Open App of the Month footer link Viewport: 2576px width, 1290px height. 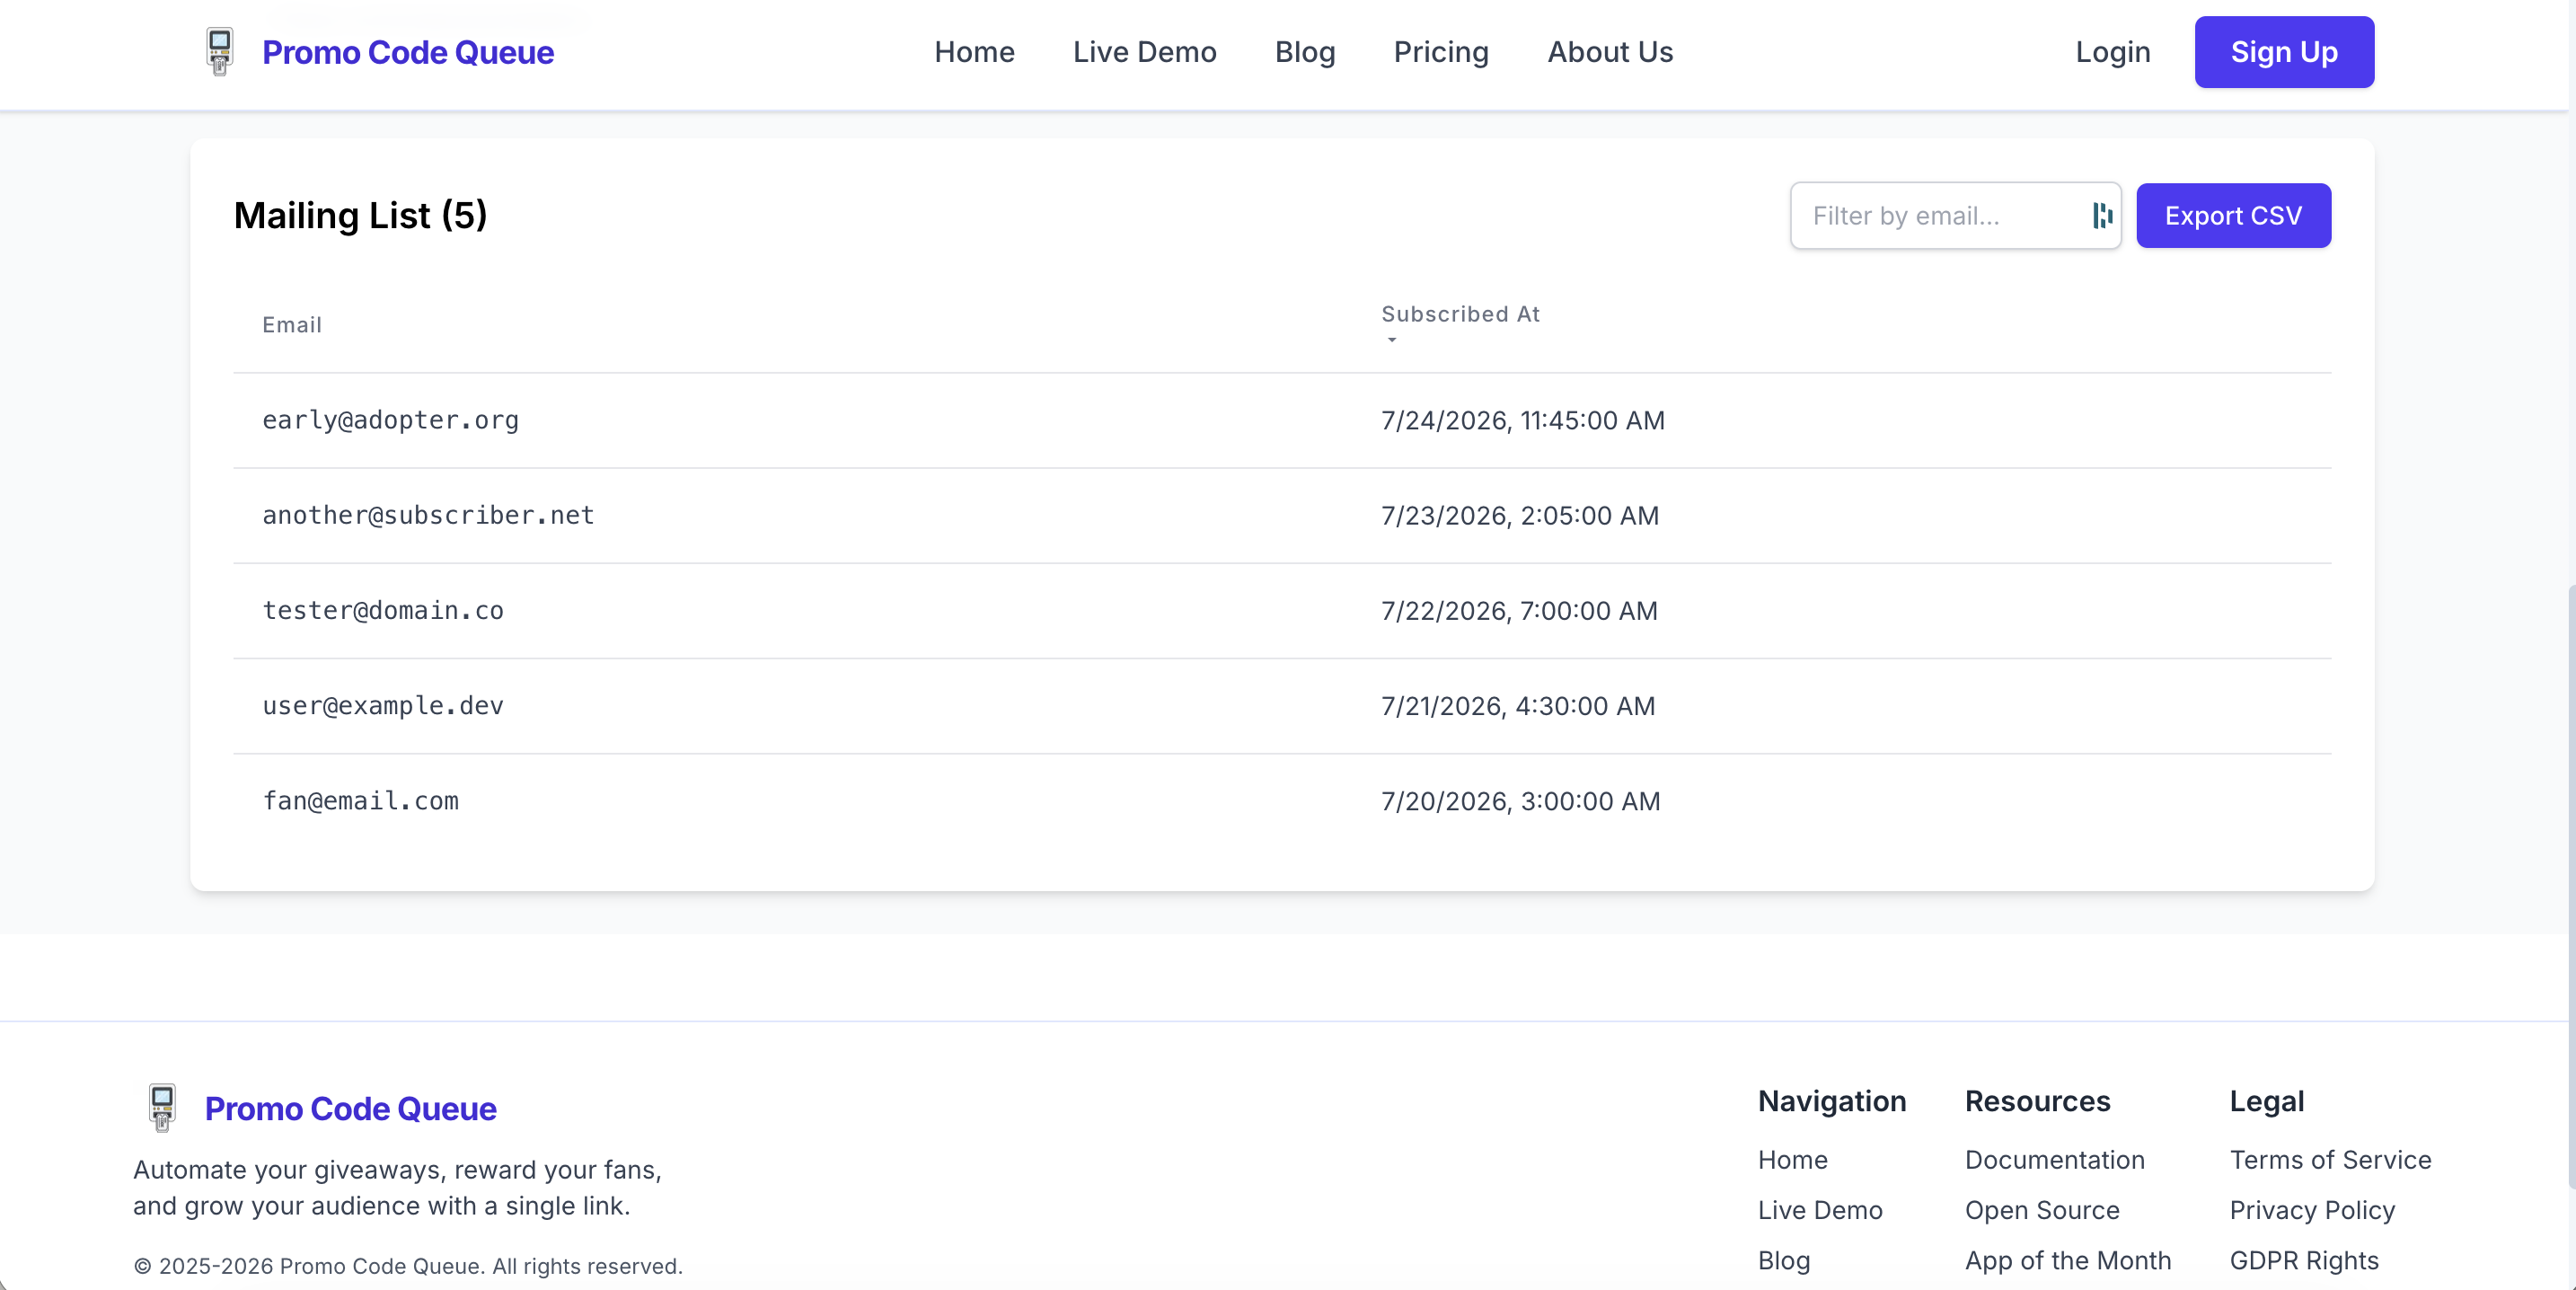(x=2067, y=1260)
